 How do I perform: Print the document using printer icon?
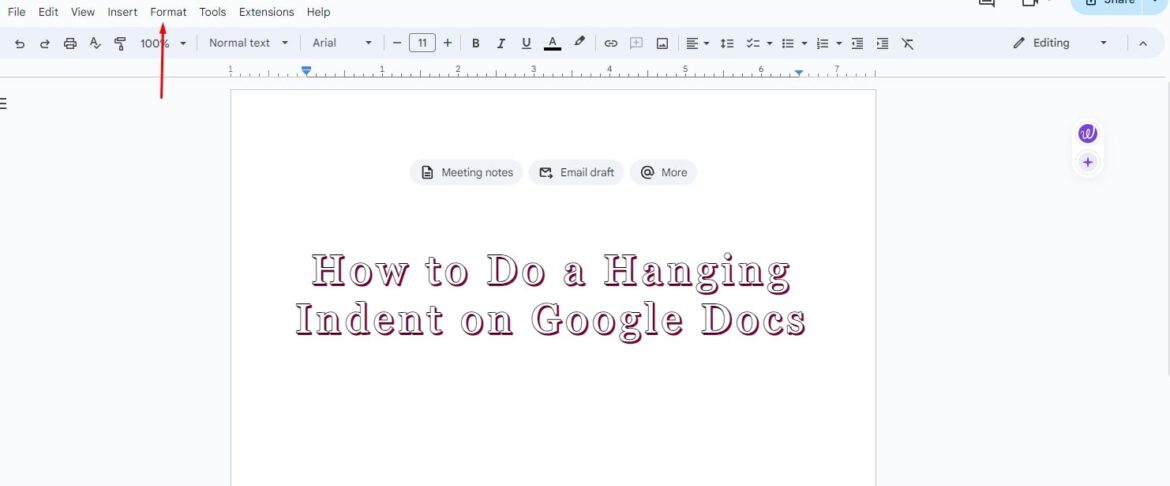[x=70, y=43]
